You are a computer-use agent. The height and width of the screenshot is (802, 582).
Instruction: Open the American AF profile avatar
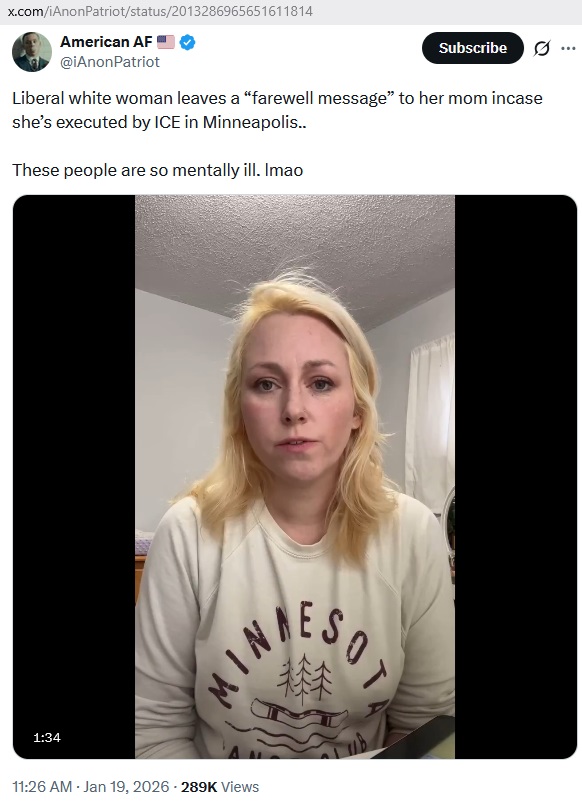tap(32, 52)
